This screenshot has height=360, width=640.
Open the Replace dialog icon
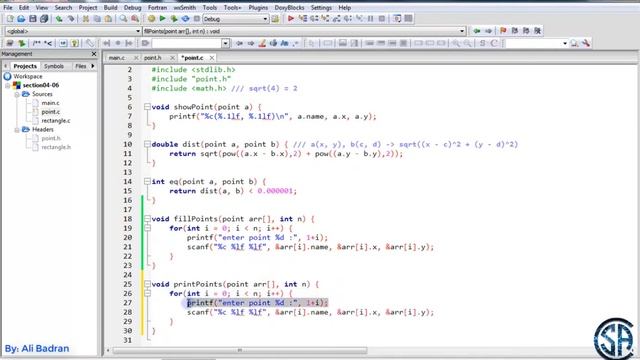coord(135,19)
